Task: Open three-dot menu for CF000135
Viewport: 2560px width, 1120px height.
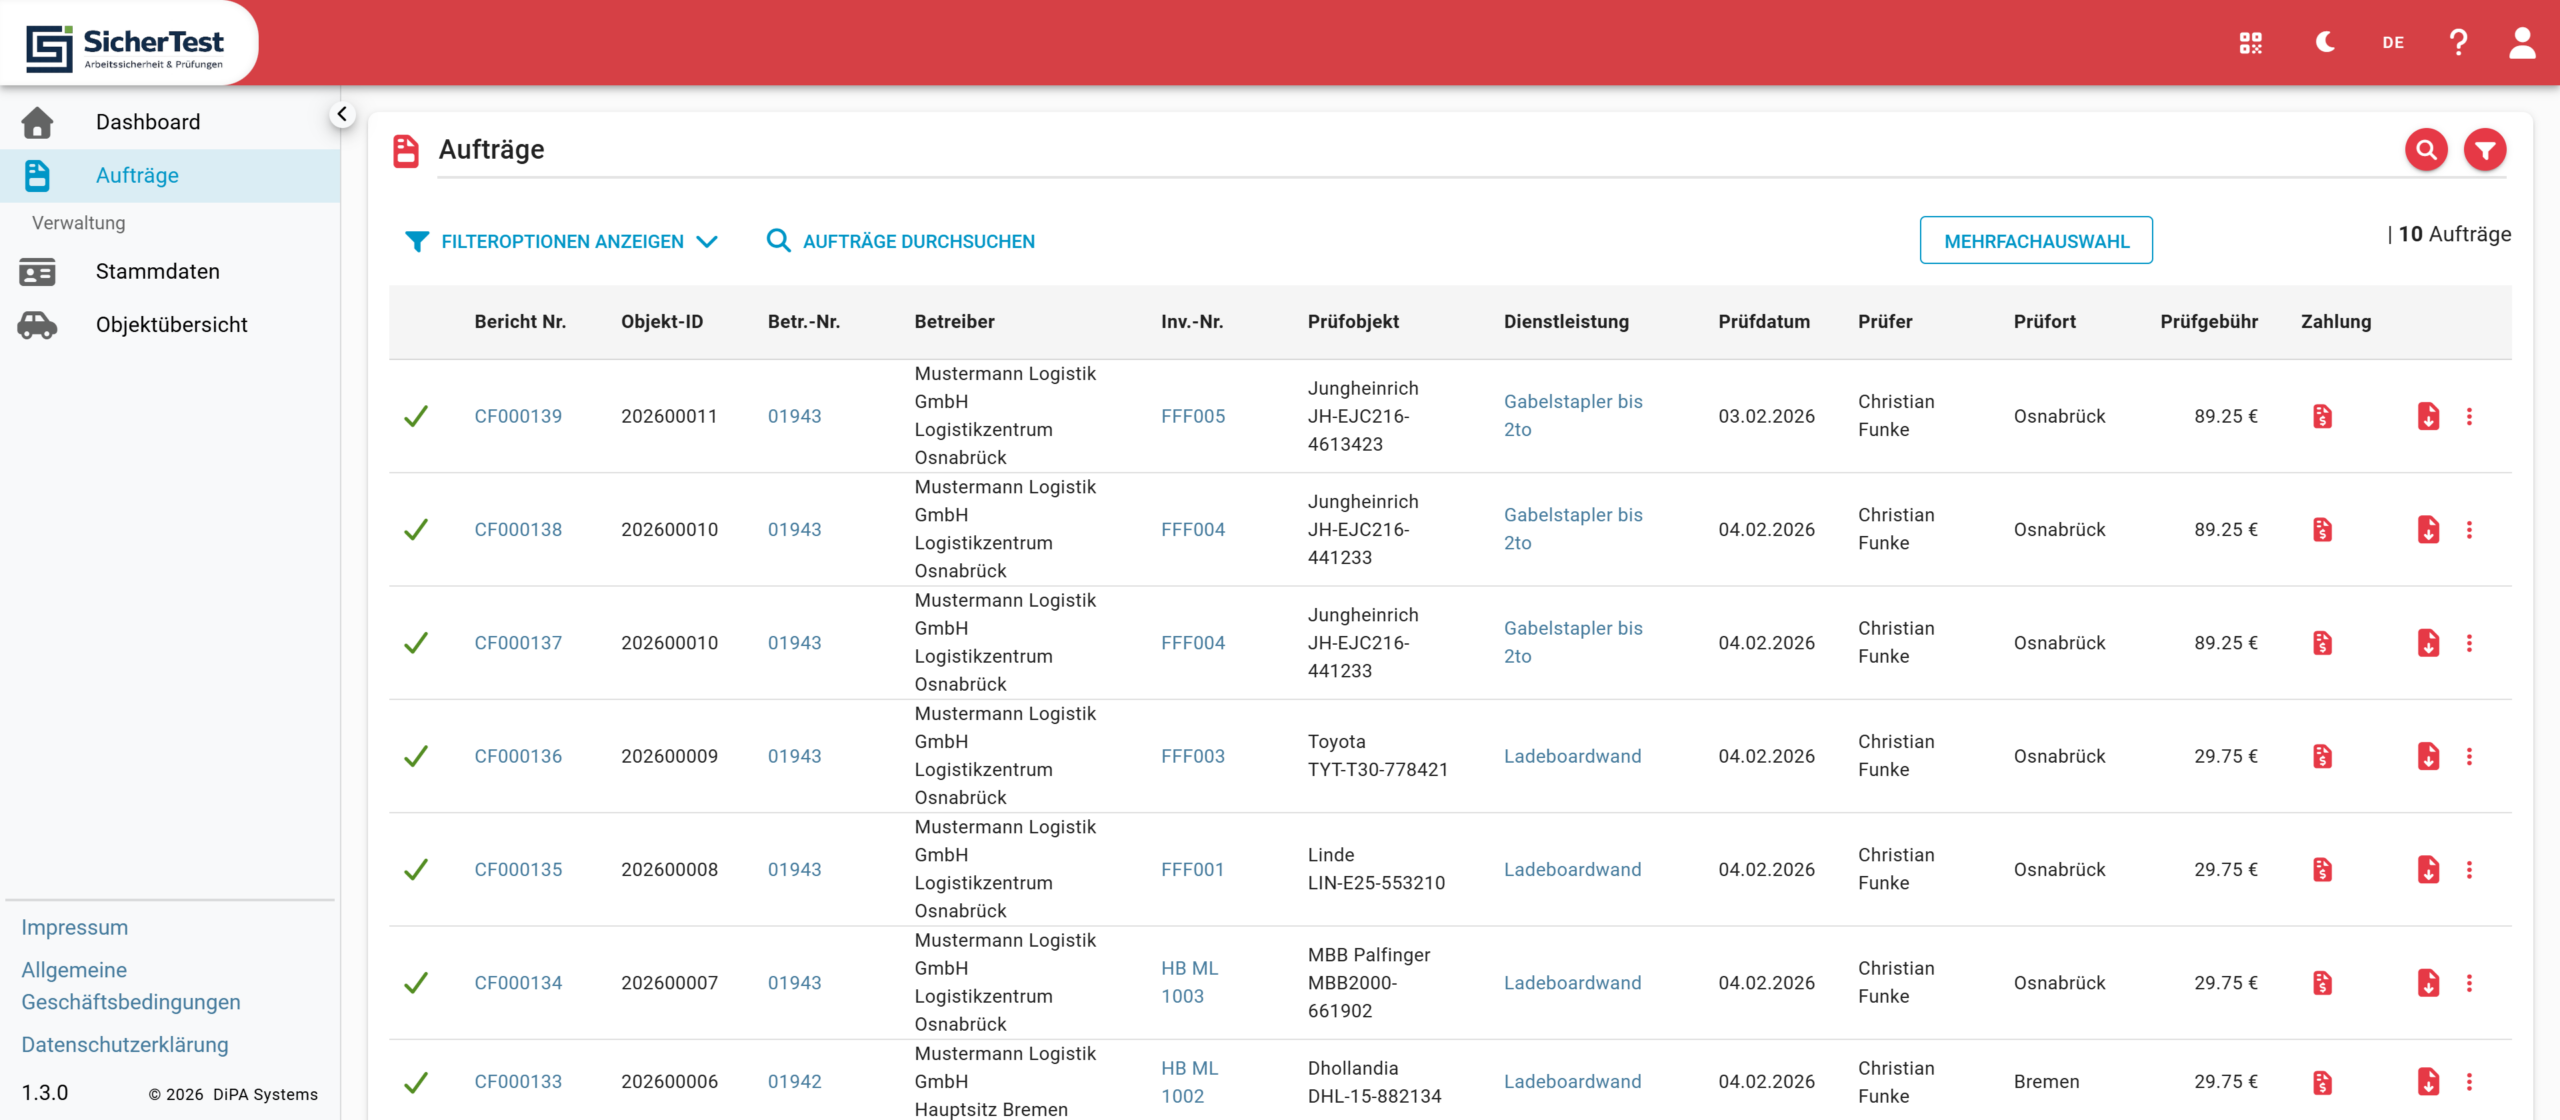Action: pos(2469,870)
